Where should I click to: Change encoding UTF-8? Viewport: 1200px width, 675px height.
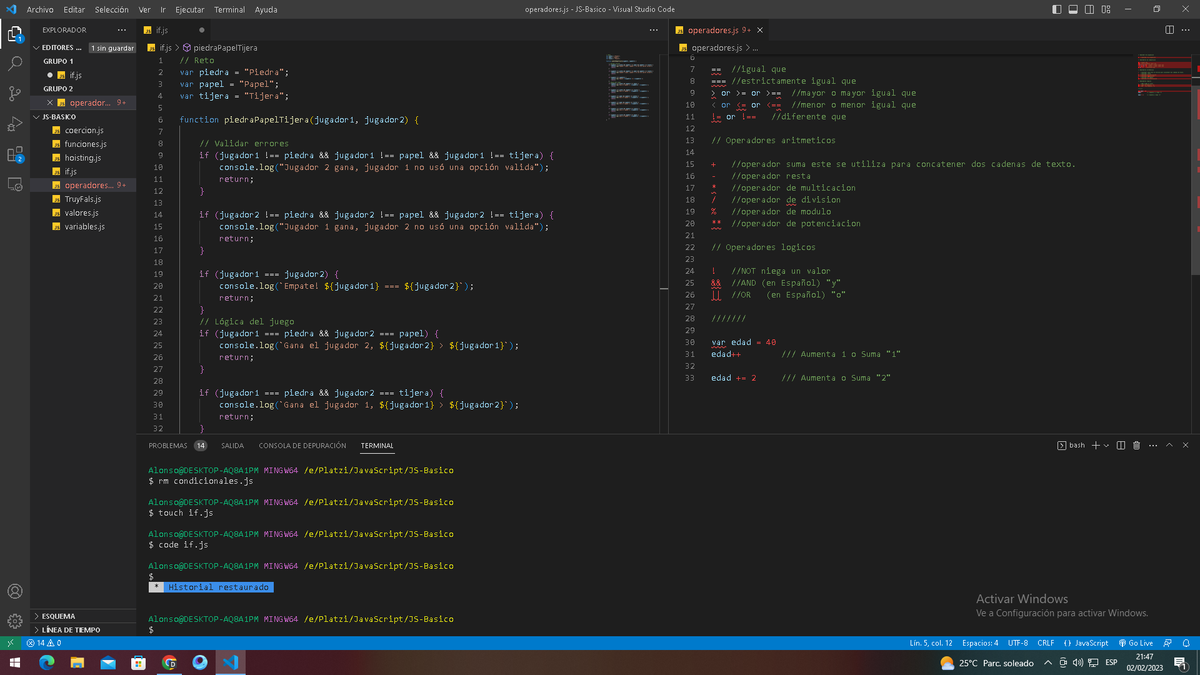tap(1018, 643)
